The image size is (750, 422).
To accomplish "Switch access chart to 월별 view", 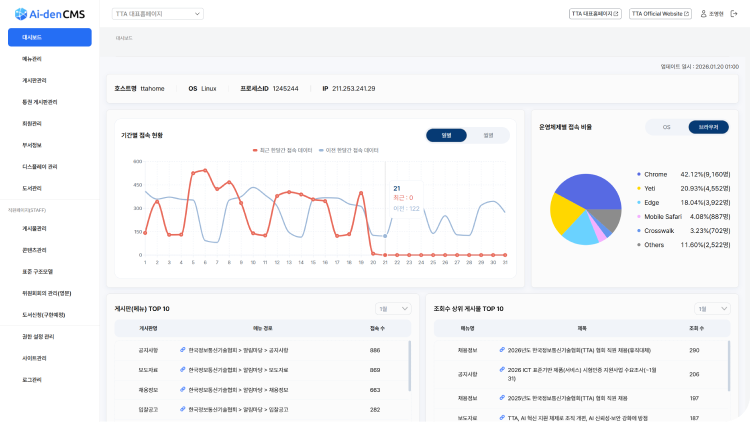I will coord(487,135).
